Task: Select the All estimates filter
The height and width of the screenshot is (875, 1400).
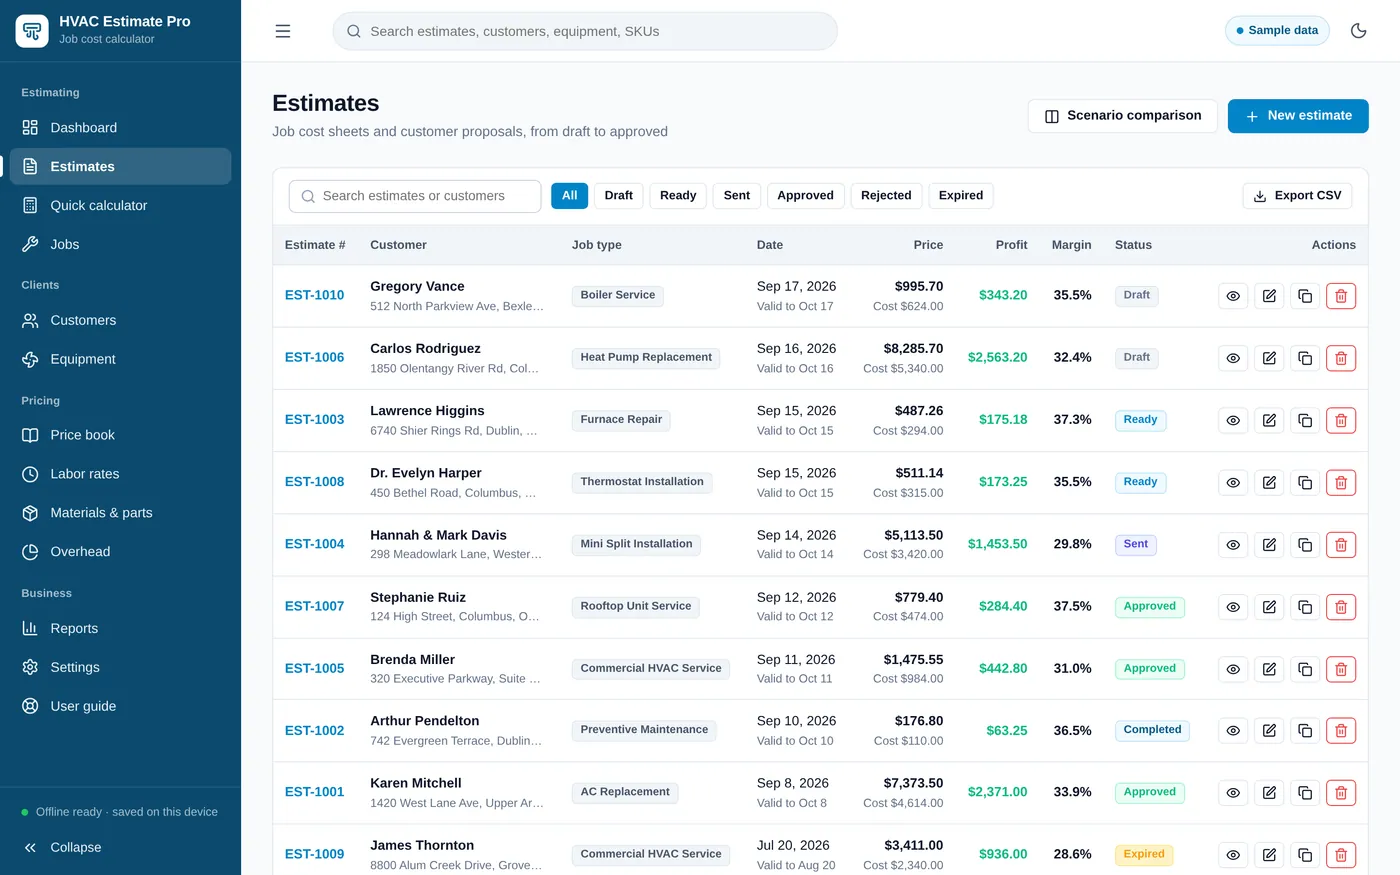Action: (x=569, y=196)
